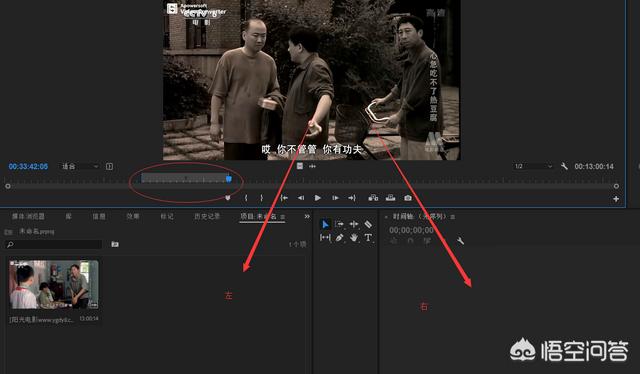Click the Mark In button
640x374 pixels.
coord(246,198)
